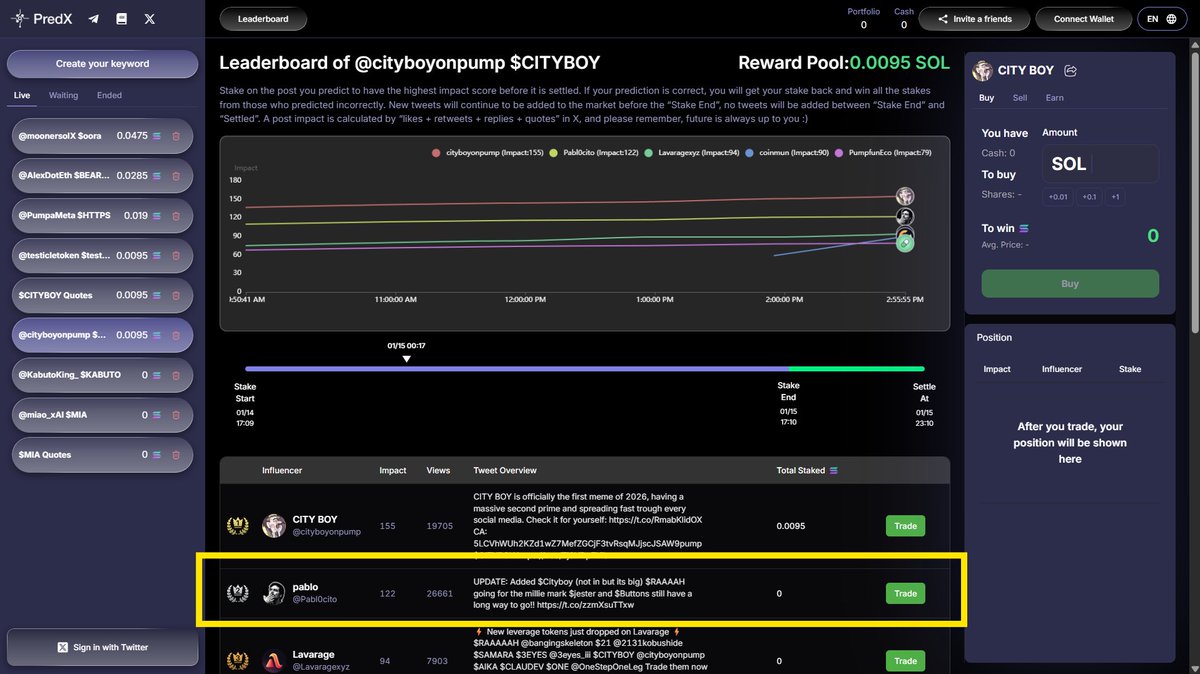Click the Portfolio counter in top bar
Image resolution: width=1200 pixels, height=674 pixels.
click(x=864, y=19)
